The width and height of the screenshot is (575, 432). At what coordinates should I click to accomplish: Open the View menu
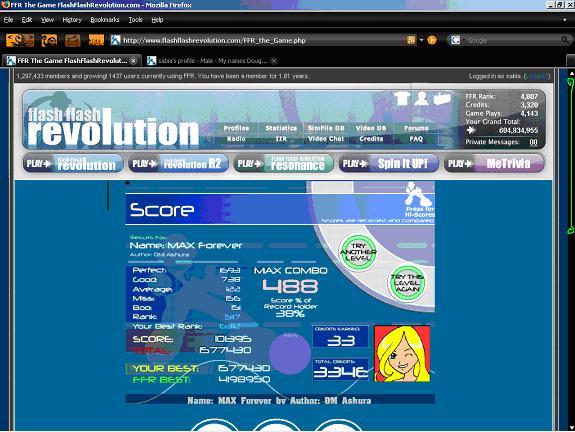tap(47, 20)
